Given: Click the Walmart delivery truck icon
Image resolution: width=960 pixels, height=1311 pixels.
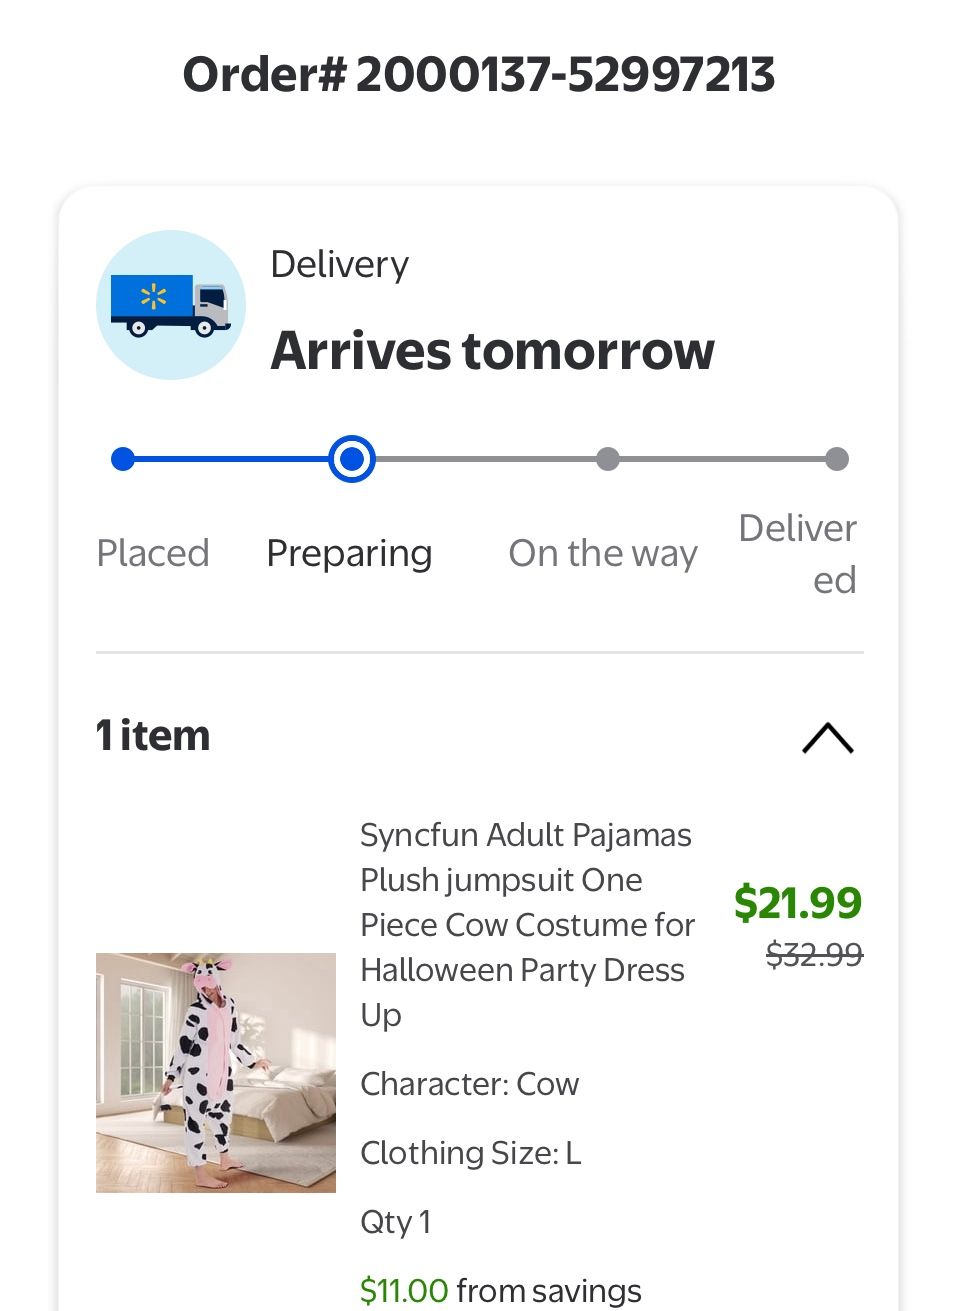Looking at the screenshot, I should [x=171, y=305].
